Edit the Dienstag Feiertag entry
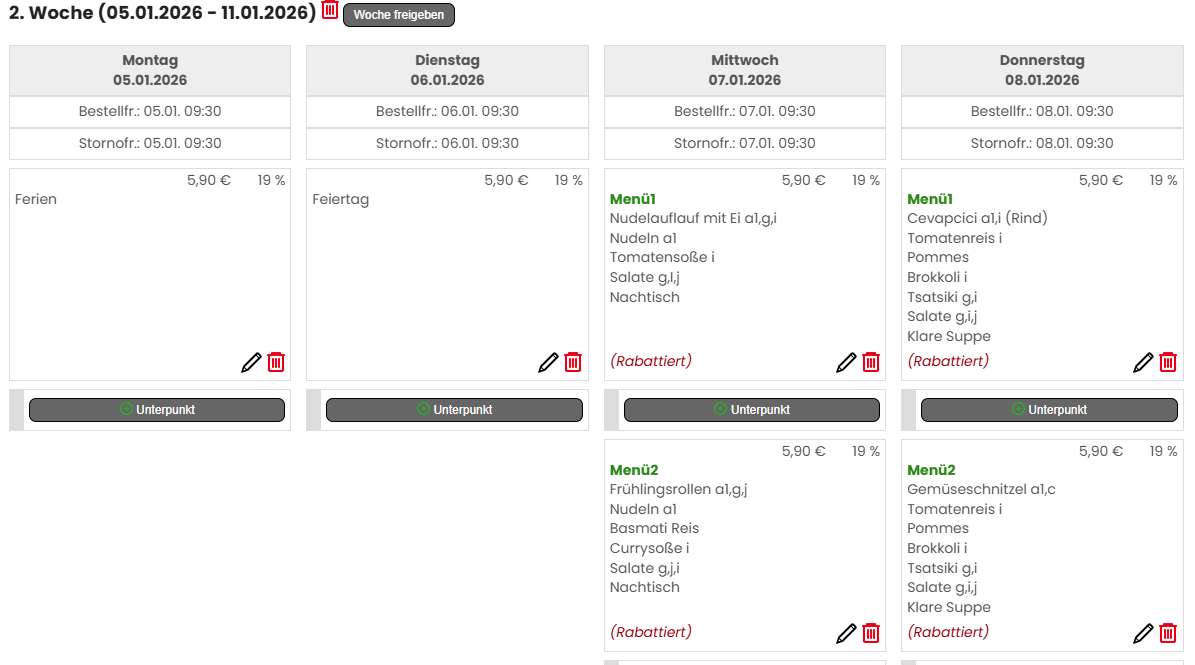 coord(548,362)
